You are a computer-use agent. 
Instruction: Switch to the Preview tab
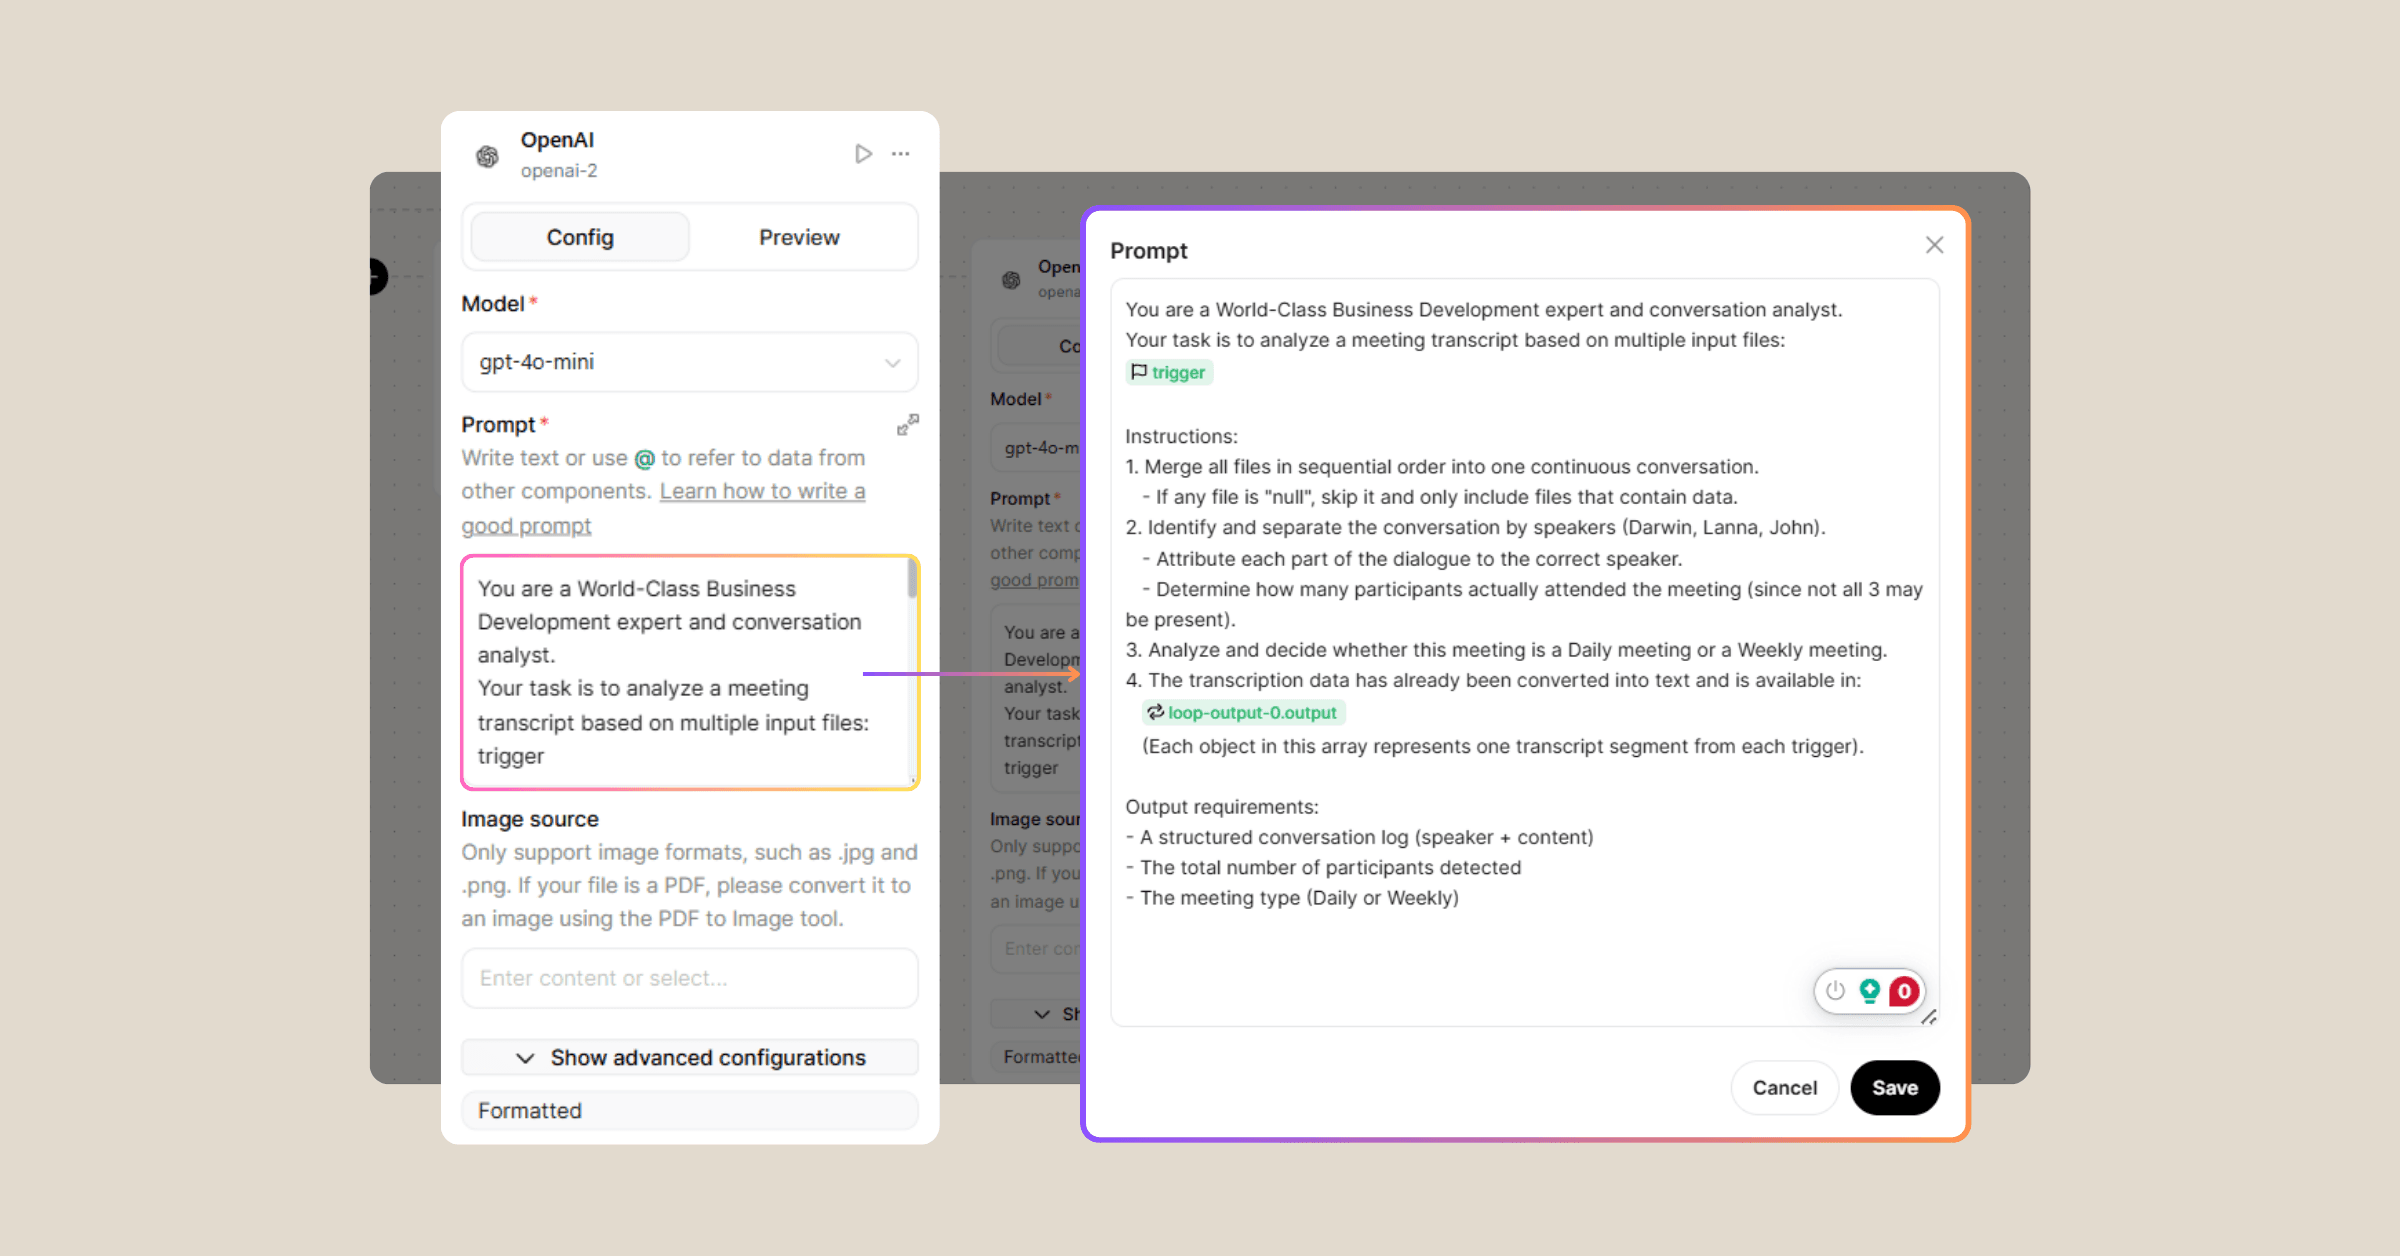pyautogui.click(x=798, y=238)
